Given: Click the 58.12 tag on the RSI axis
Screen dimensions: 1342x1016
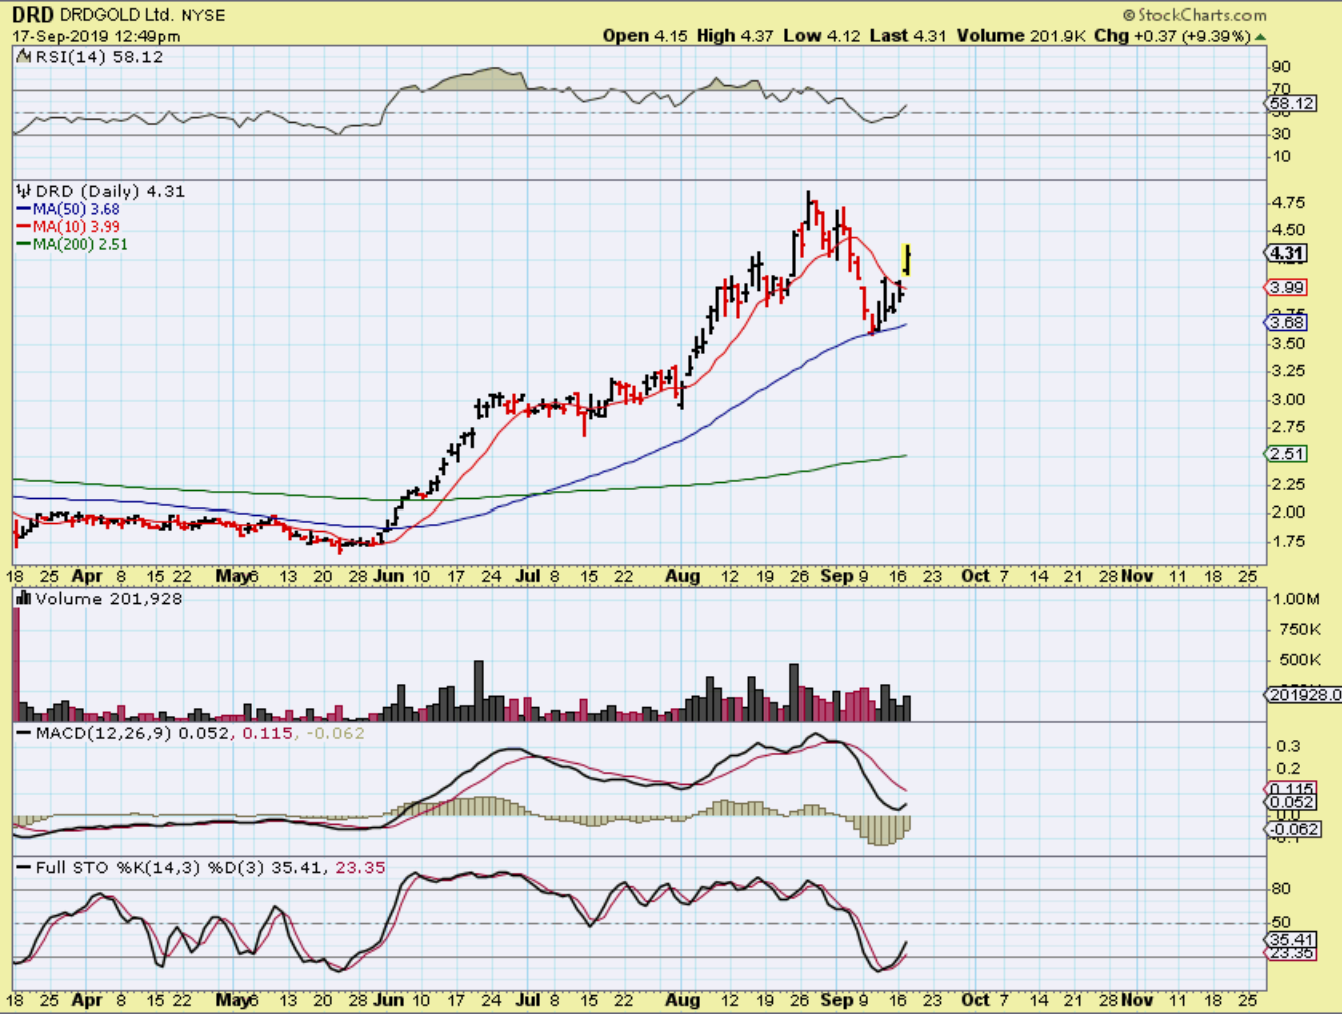Looking at the screenshot, I should click(x=1291, y=104).
